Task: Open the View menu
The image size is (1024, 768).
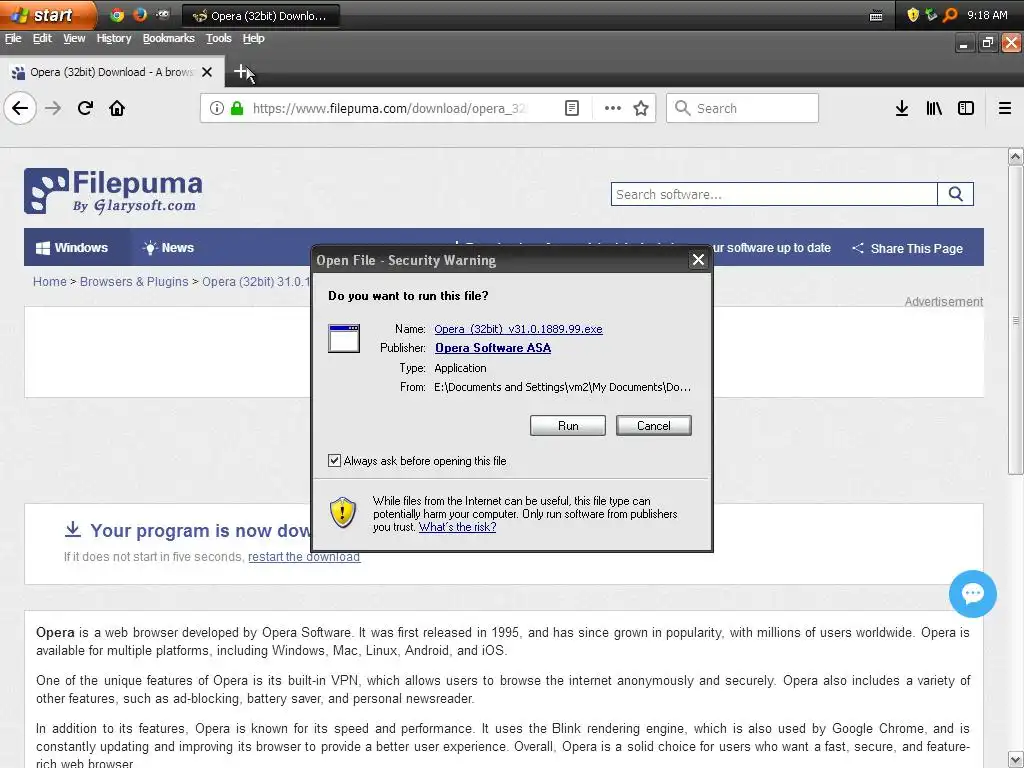Action: [x=74, y=39]
